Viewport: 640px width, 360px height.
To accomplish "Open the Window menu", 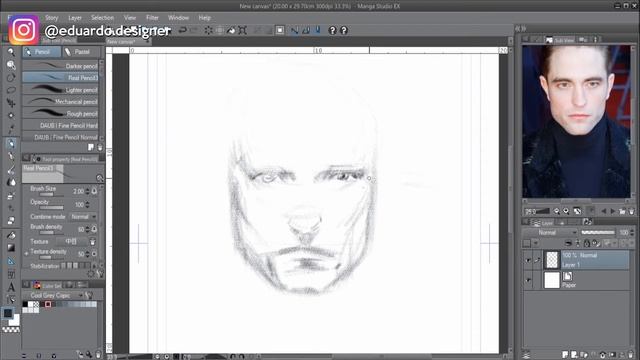I will click(178, 18).
